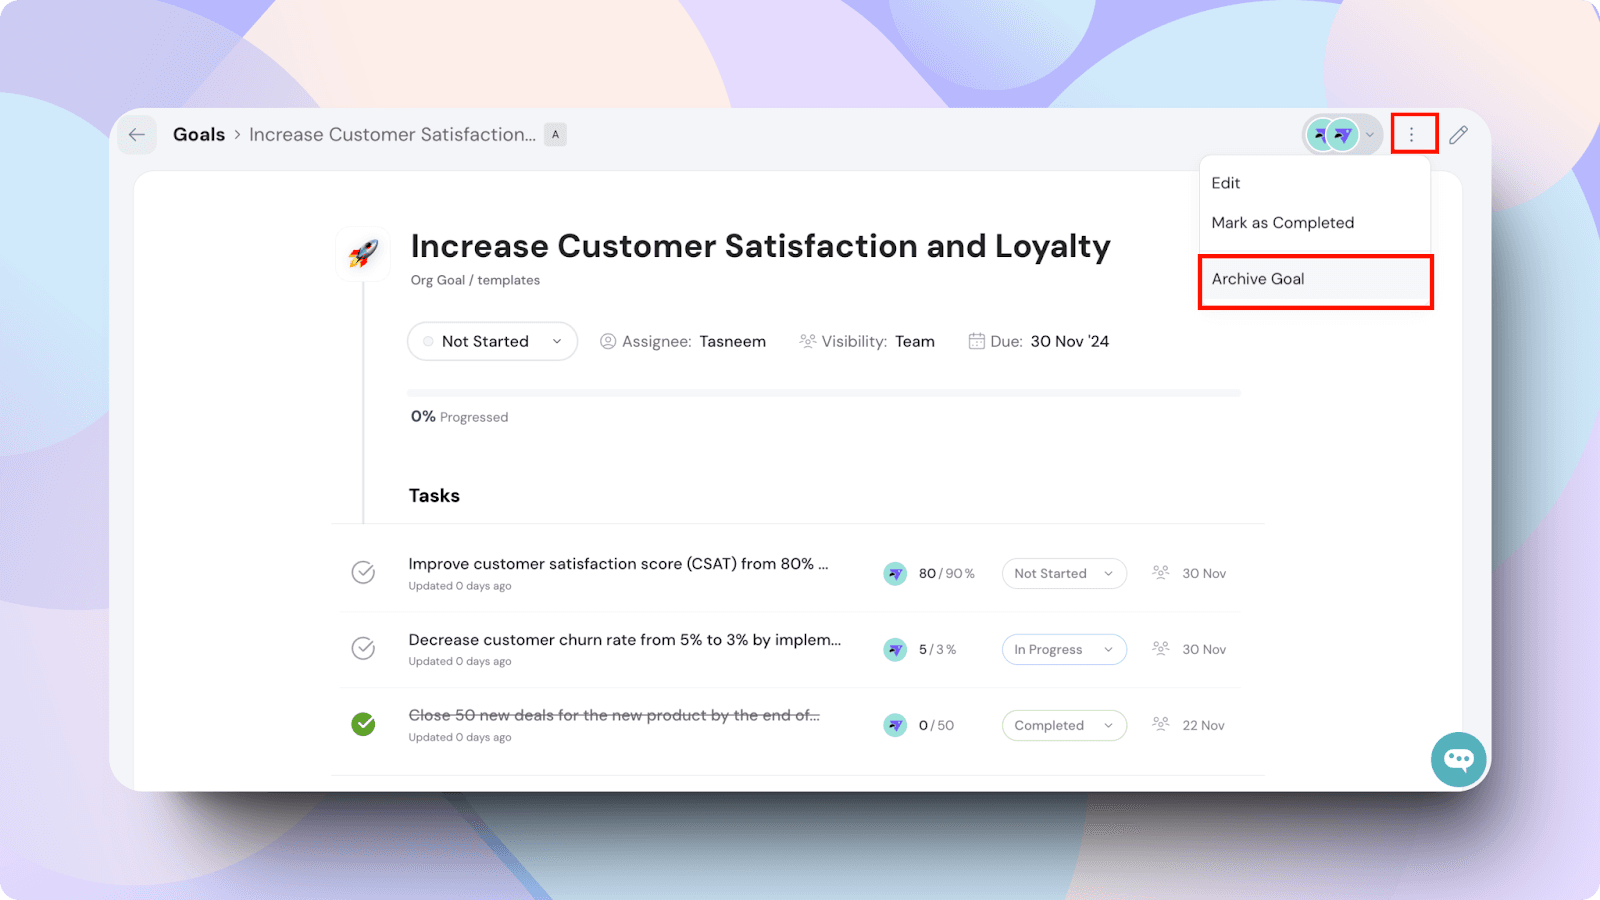Check off the churn rate task
Image resolution: width=1600 pixels, height=900 pixels.
tap(363, 648)
